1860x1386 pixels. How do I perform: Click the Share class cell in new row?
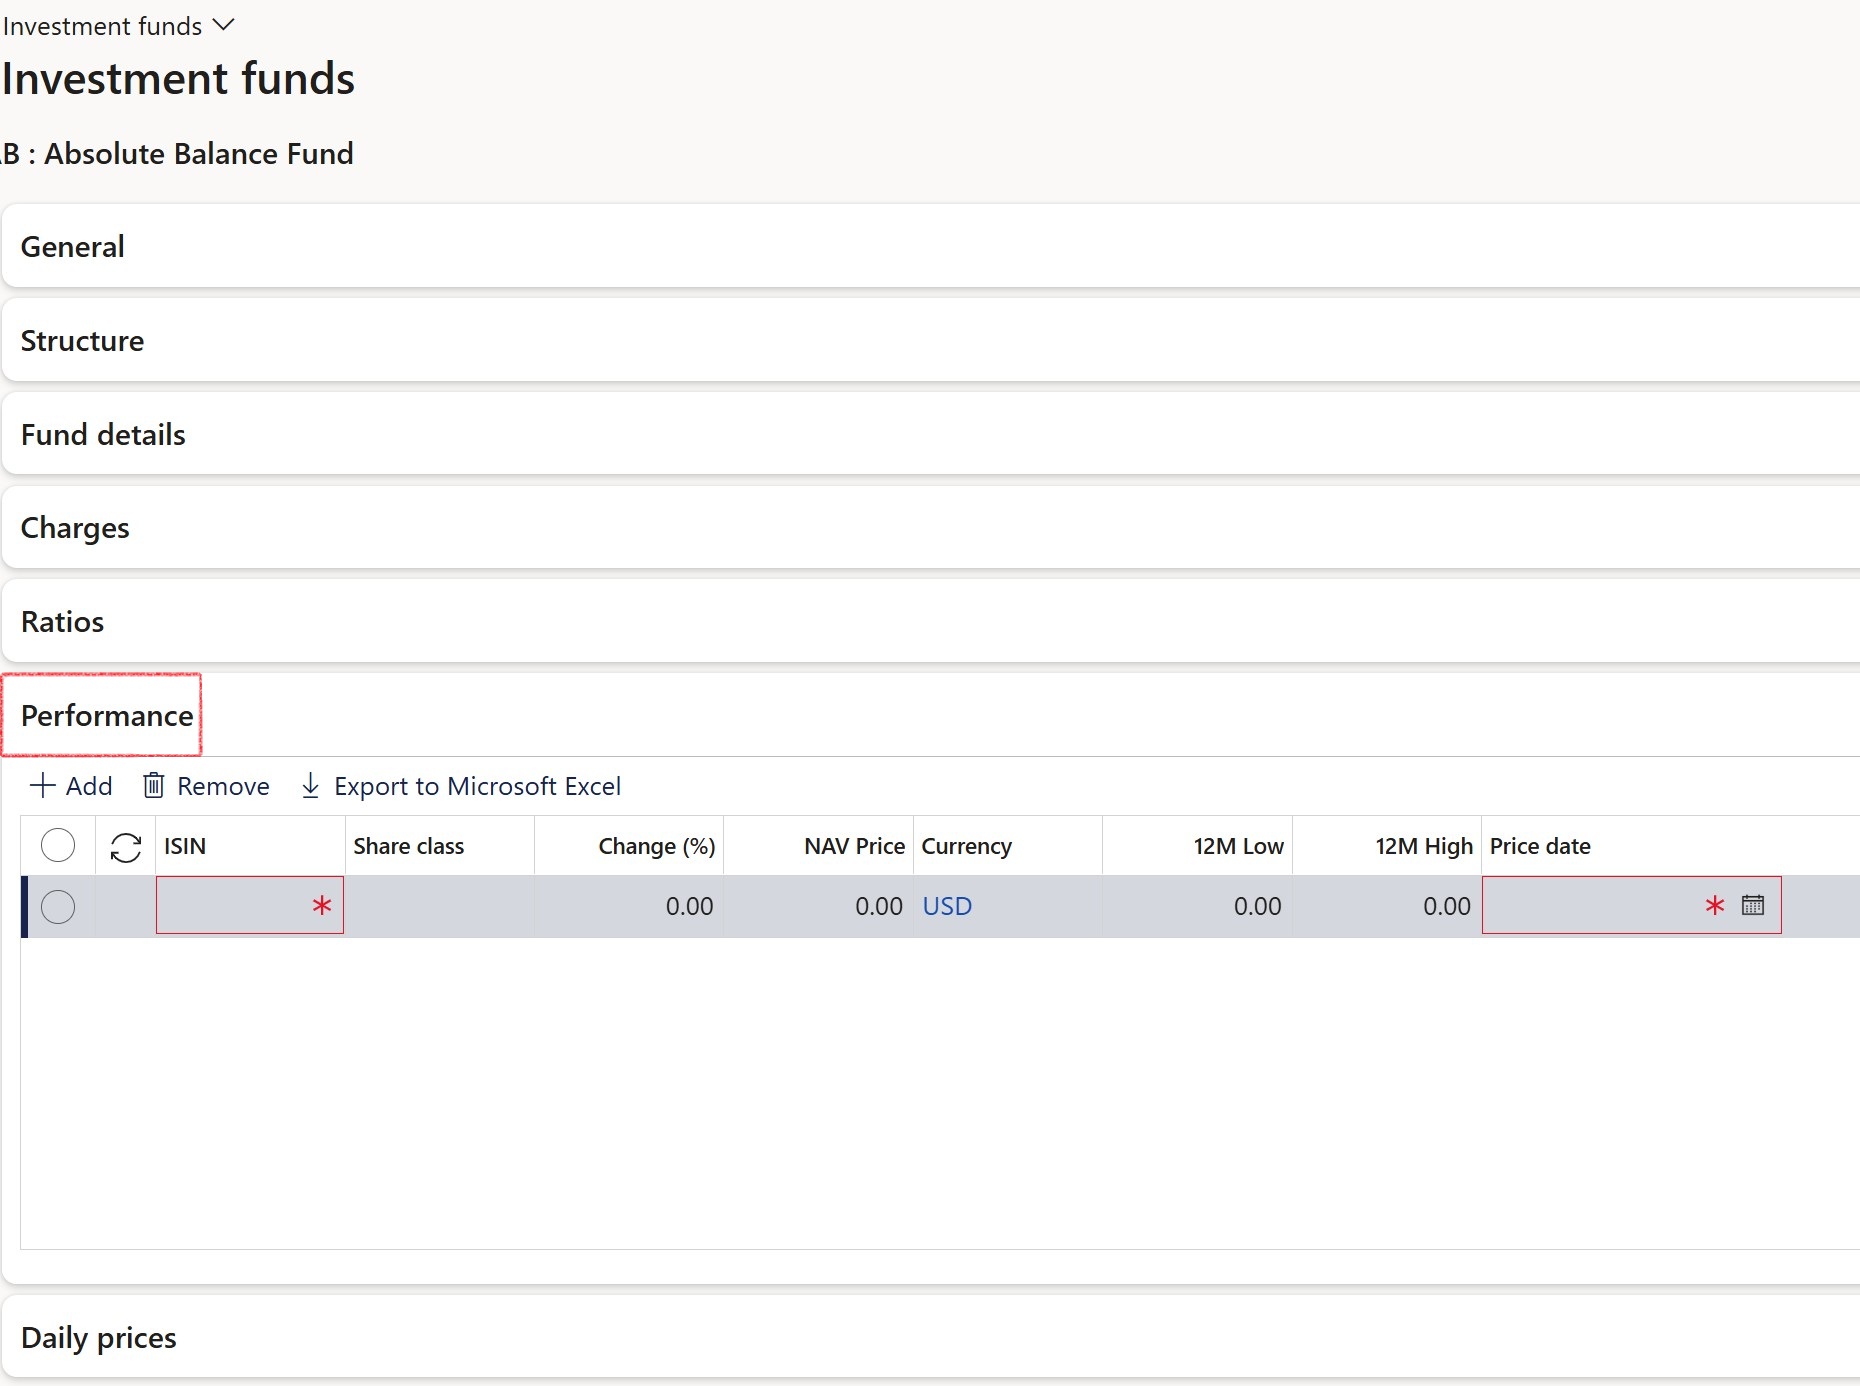tap(439, 907)
